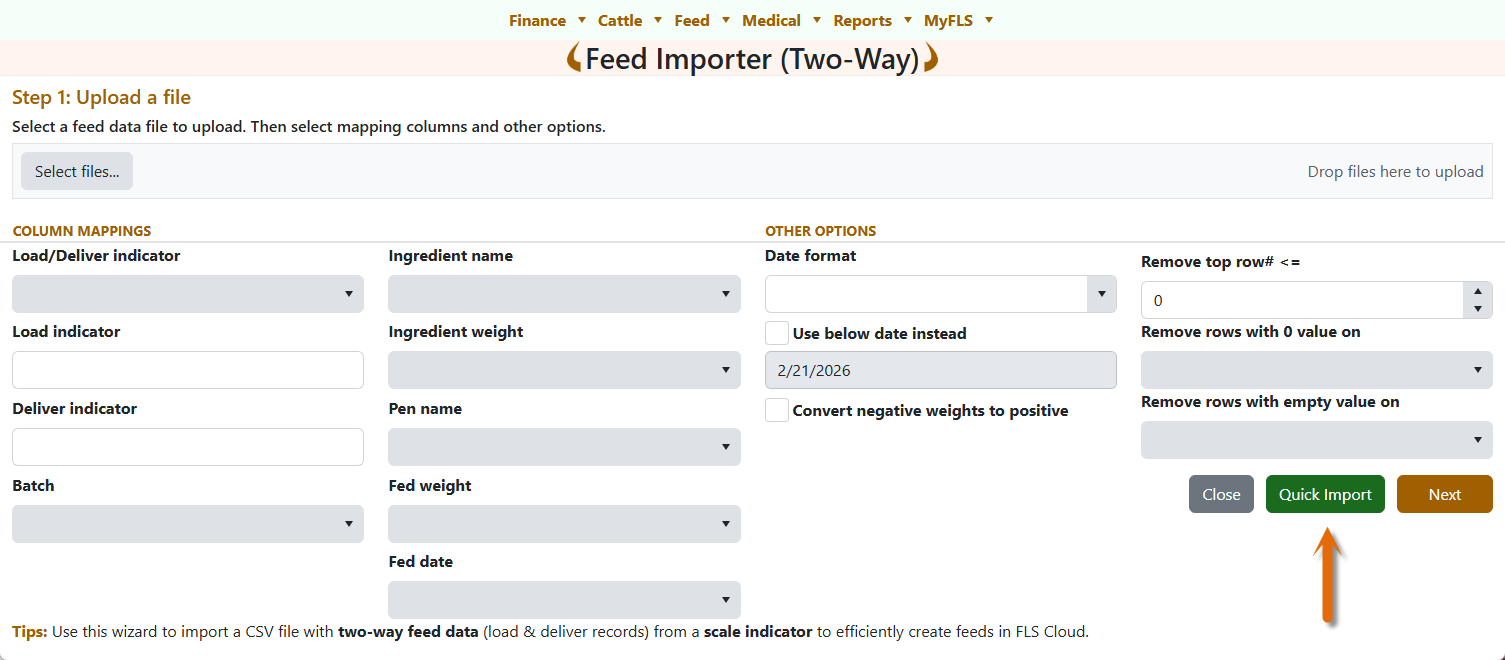Click the Load indicator text field
This screenshot has height=660, width=1505.
click(188, 370)
